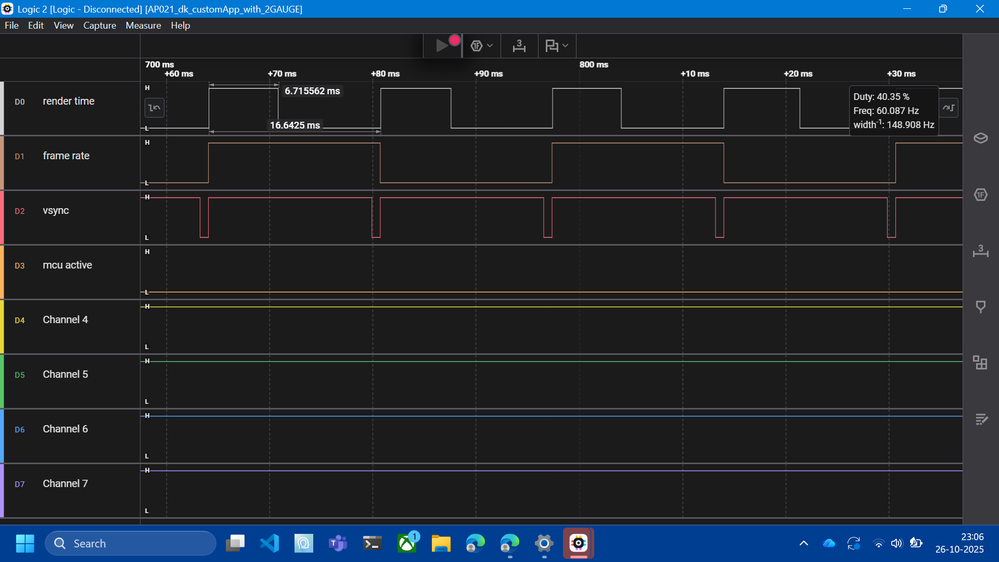Open File Explorer from the taskbar
Viewport: 999px width, 562px height.
[441, 544]
